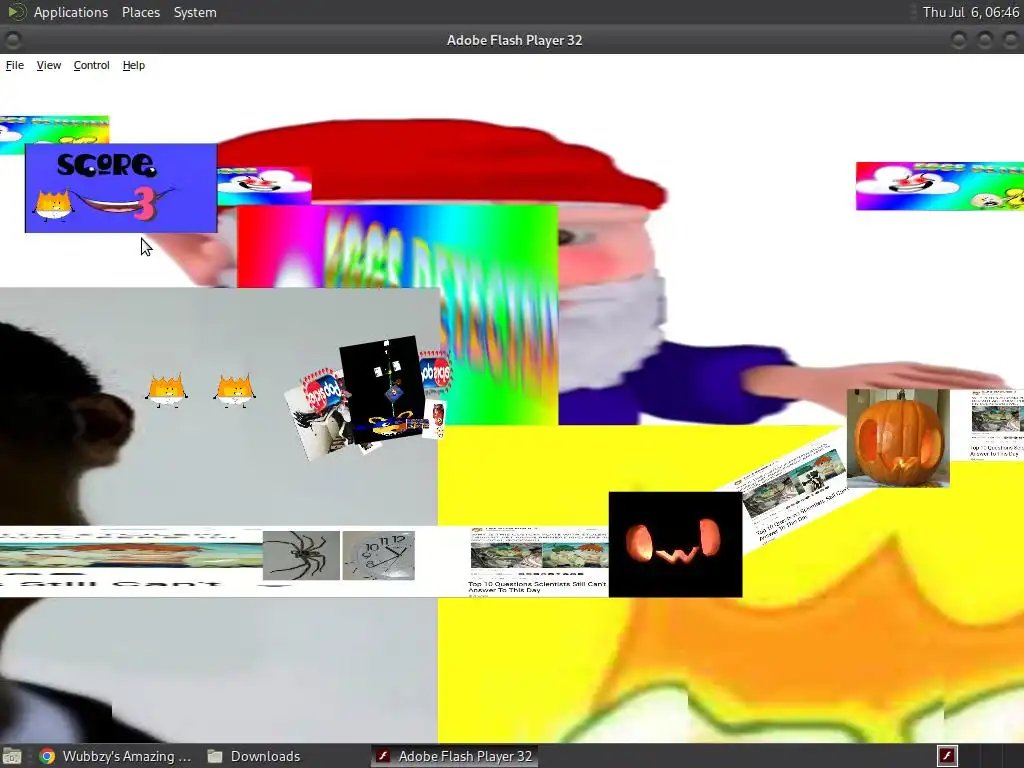
Task: Open the Control menu
Action: click(x=91, y=65)
